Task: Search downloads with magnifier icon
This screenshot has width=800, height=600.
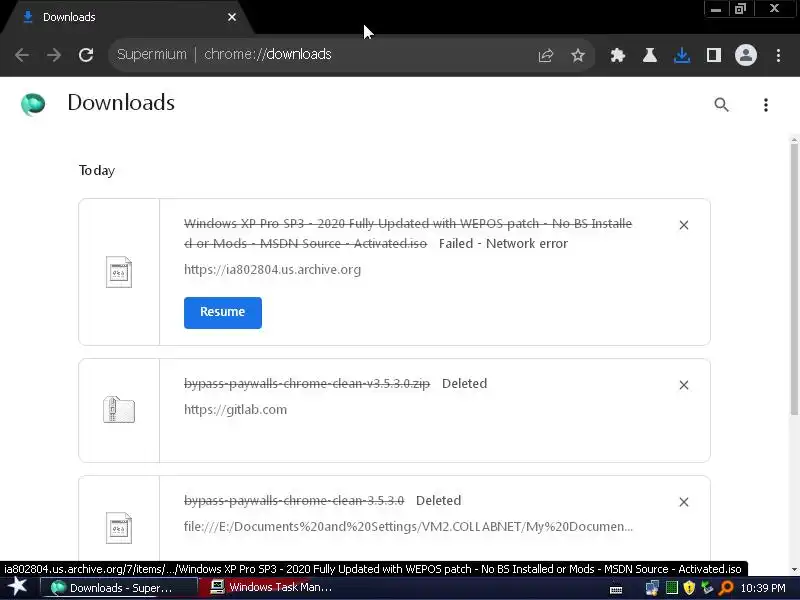Action: point(721,105)
